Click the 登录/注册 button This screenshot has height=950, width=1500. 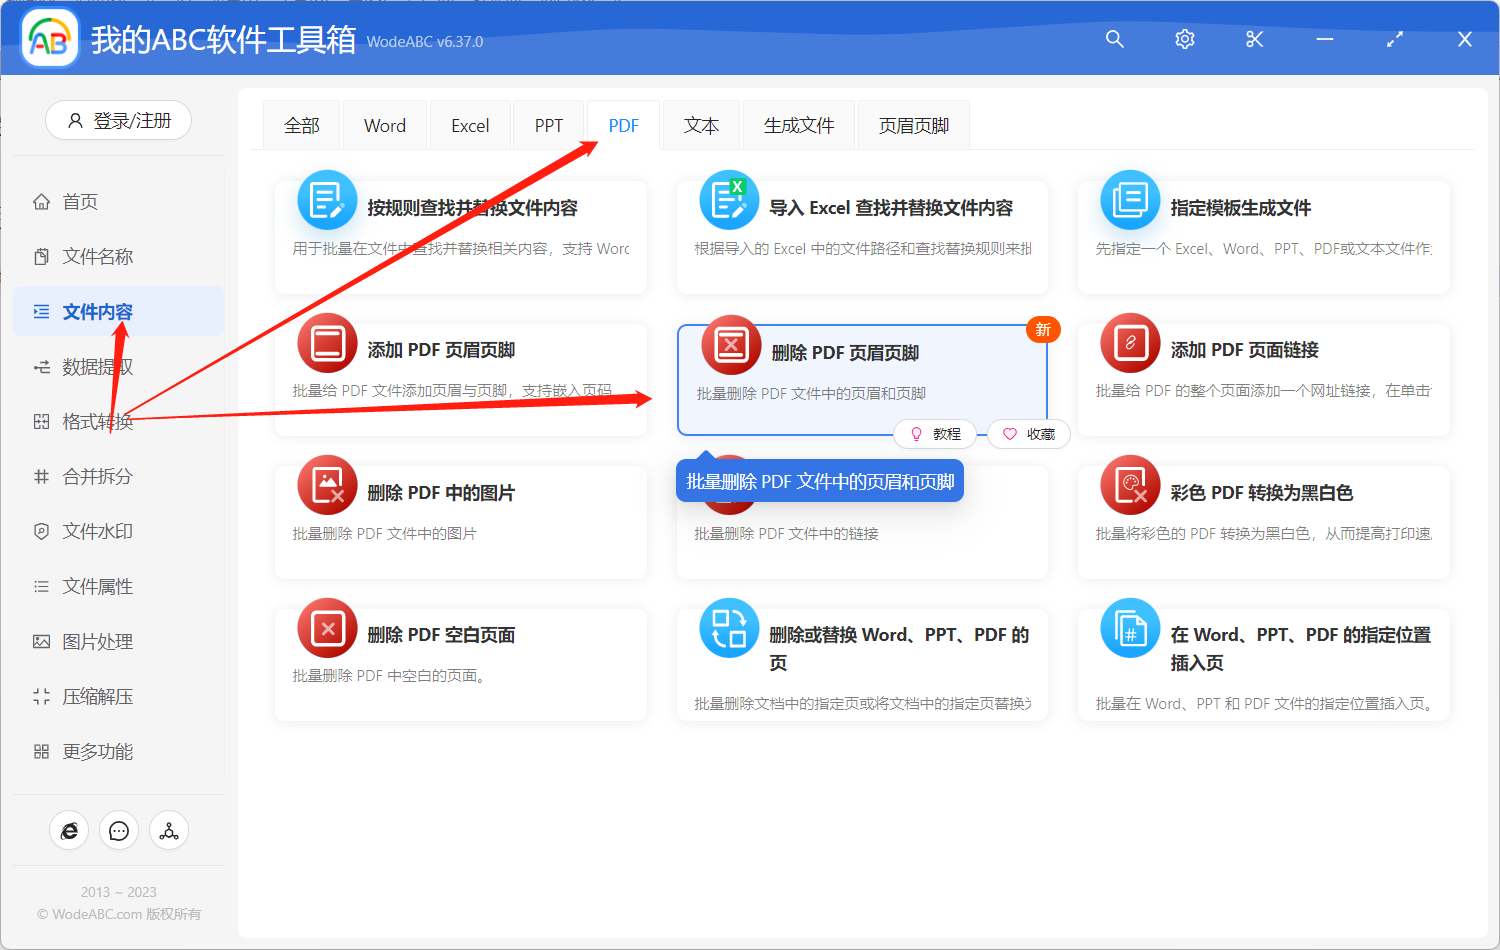pyautogui.click(x=119, y=121)
